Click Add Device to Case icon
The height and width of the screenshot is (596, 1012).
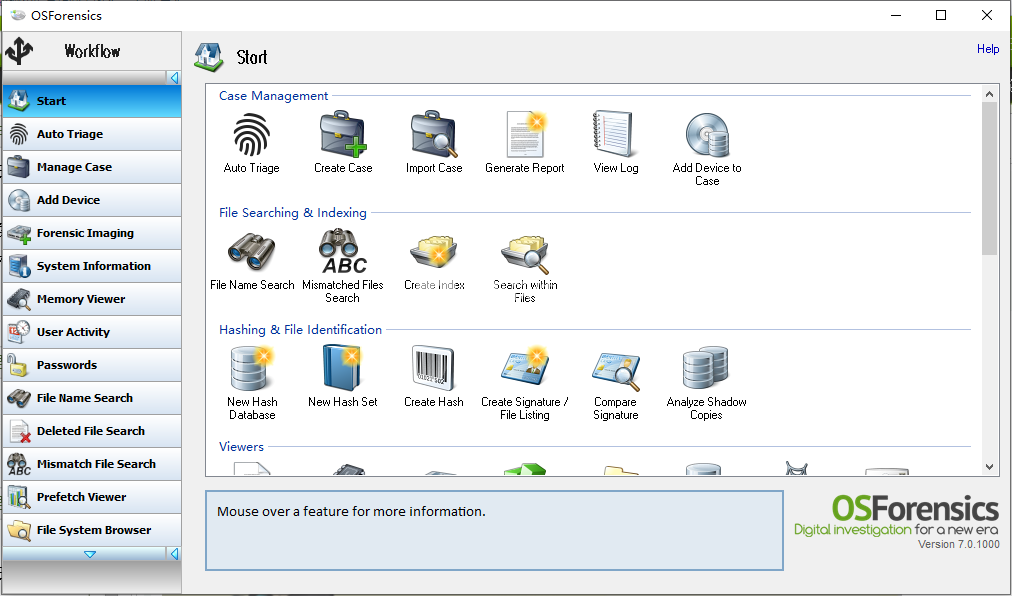(707, 135)
